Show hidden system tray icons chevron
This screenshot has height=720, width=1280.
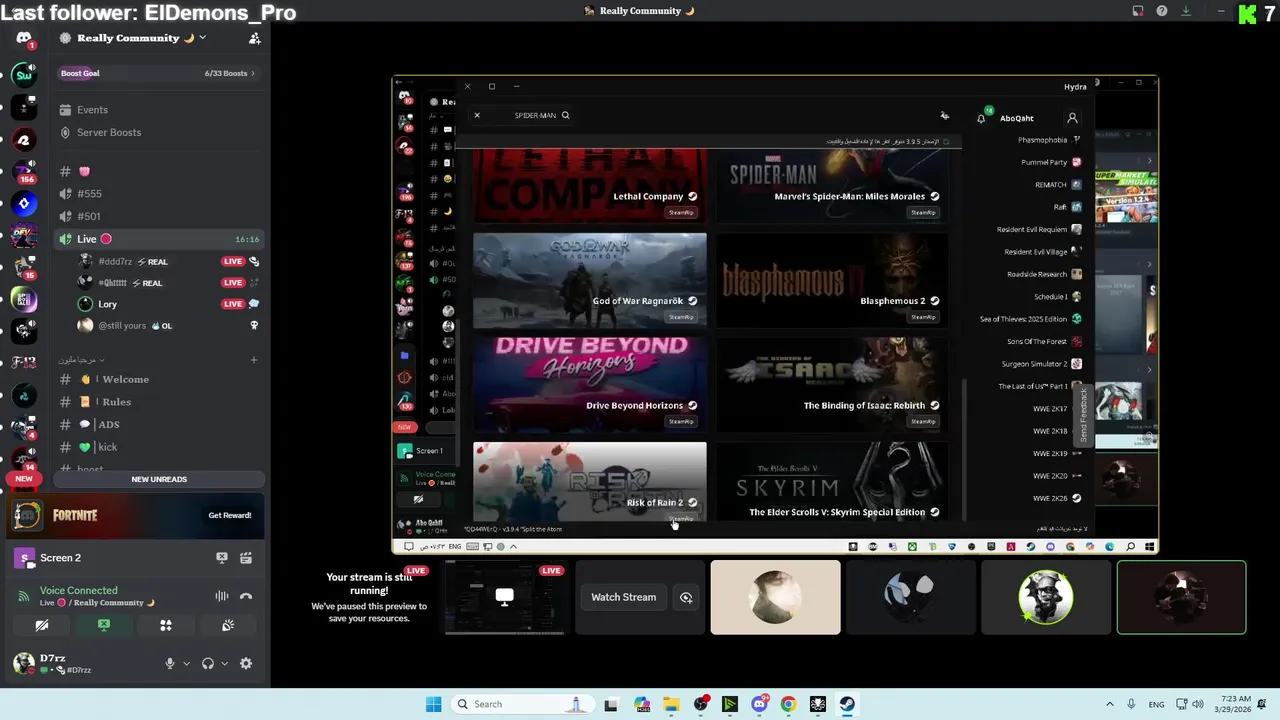pyautogui.click(x=1109, y=704)
